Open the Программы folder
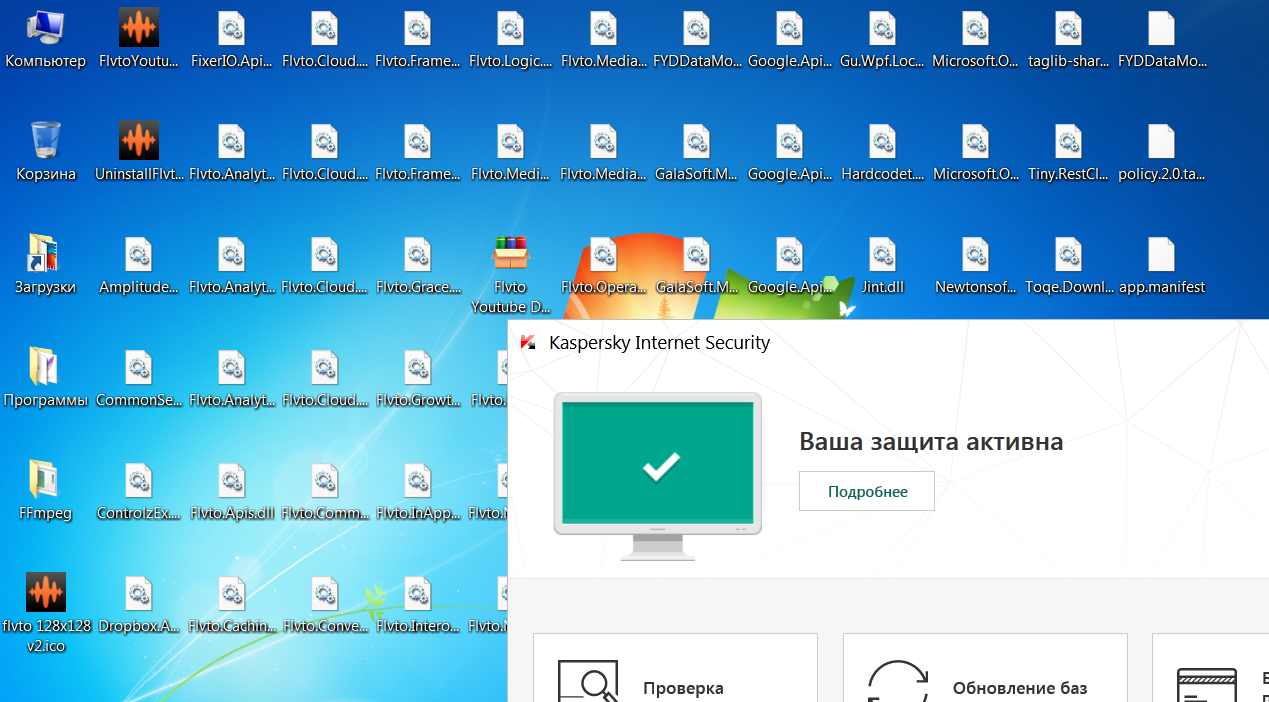Viewport: 1269px width, 702px height. (46, 379)
